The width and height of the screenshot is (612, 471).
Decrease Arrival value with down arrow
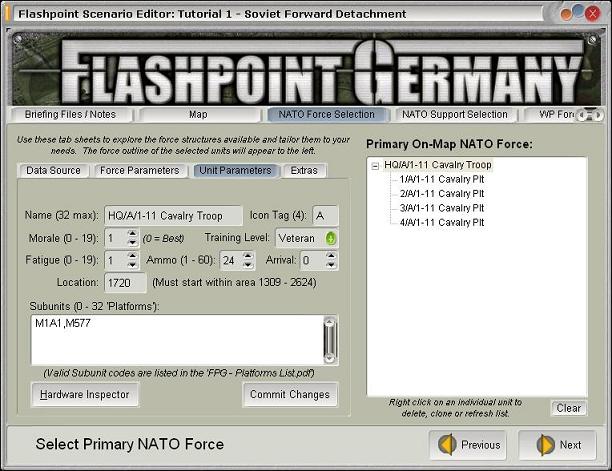pyautogui.click(x=331, y=265)
